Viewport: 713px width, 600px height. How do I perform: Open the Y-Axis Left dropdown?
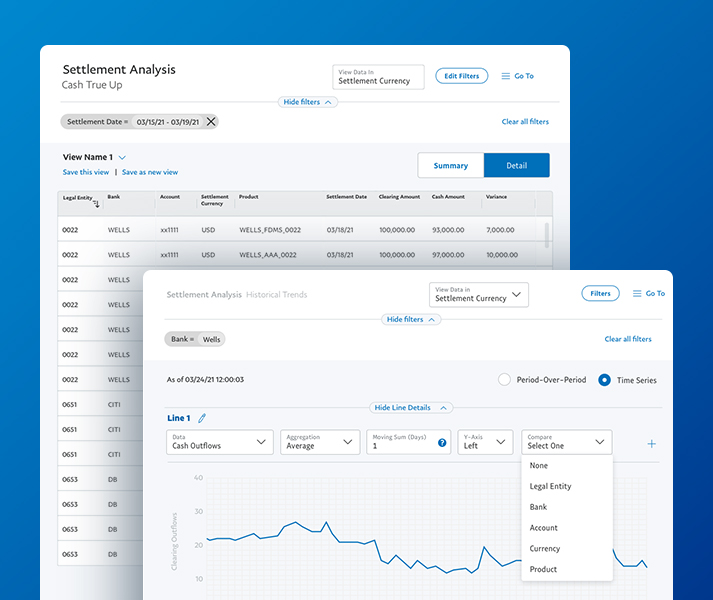tap(484, 442)
